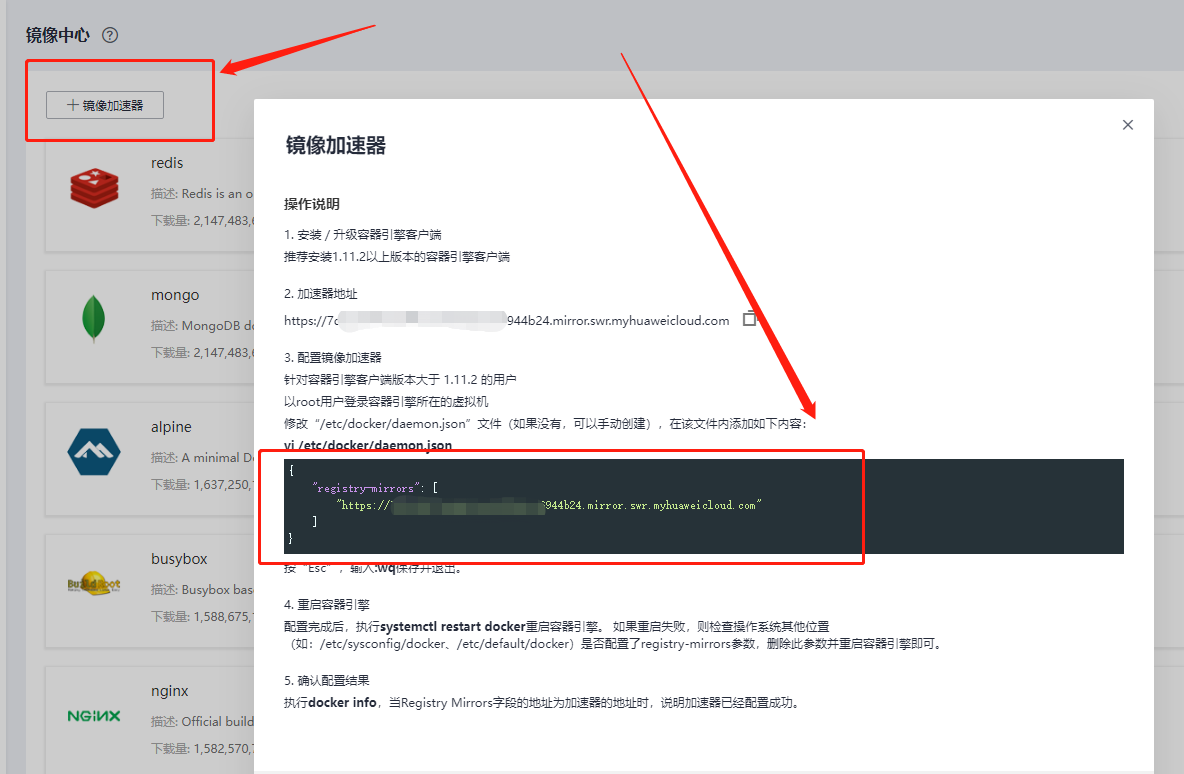Click the https mirror URL inside code block
The height and width of the screenshot is (774, 1184).
pos(549,505)
